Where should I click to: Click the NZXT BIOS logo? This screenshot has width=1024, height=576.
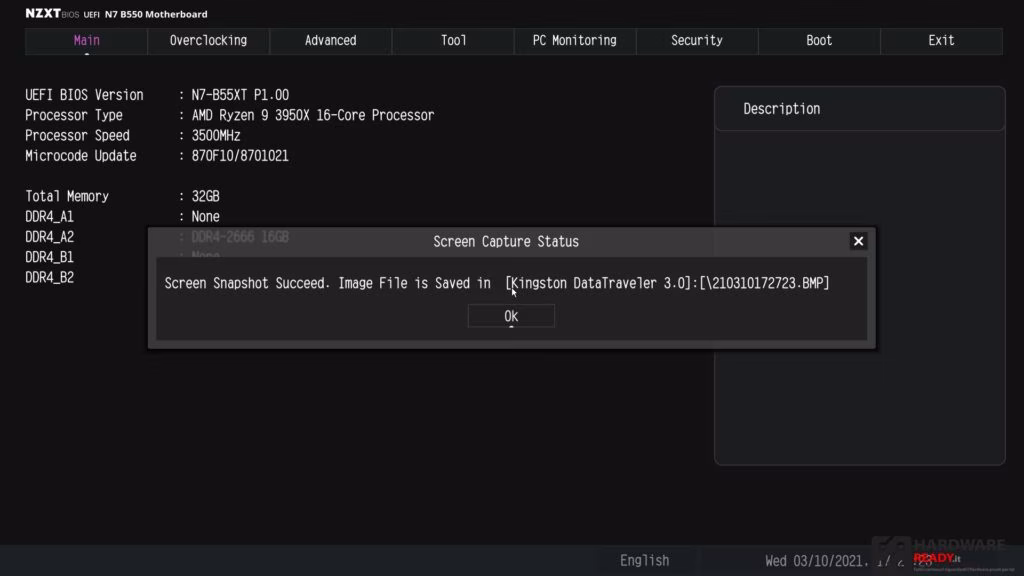52,14
